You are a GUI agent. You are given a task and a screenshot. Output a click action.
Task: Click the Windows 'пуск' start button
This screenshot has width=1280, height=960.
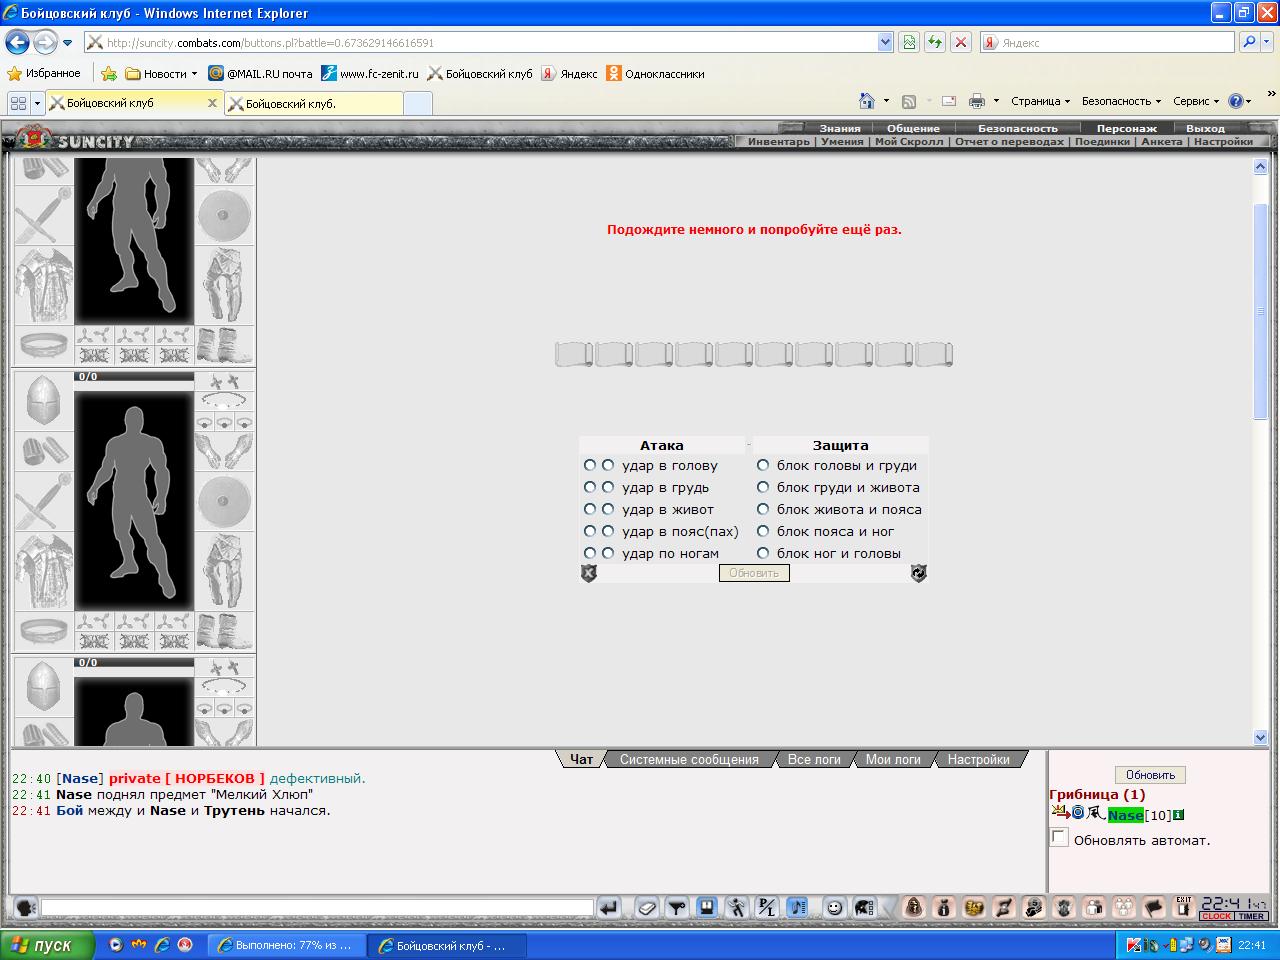pos(47,945)
